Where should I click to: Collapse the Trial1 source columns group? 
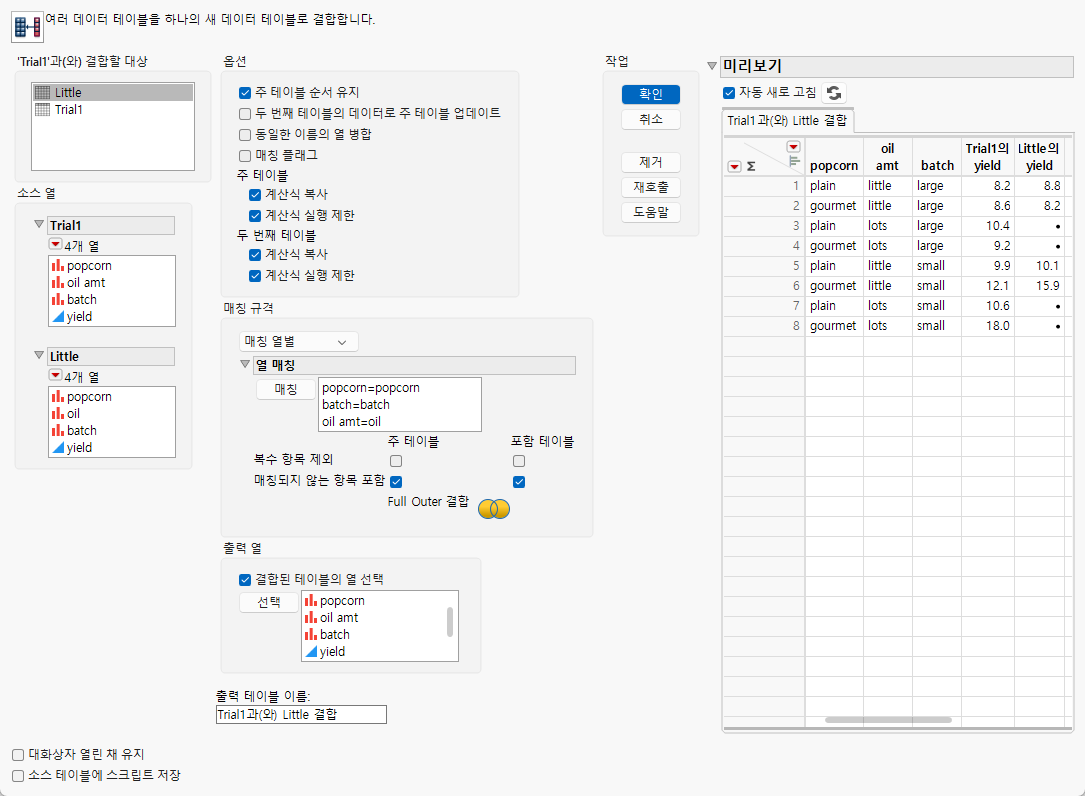pos(39,224)
